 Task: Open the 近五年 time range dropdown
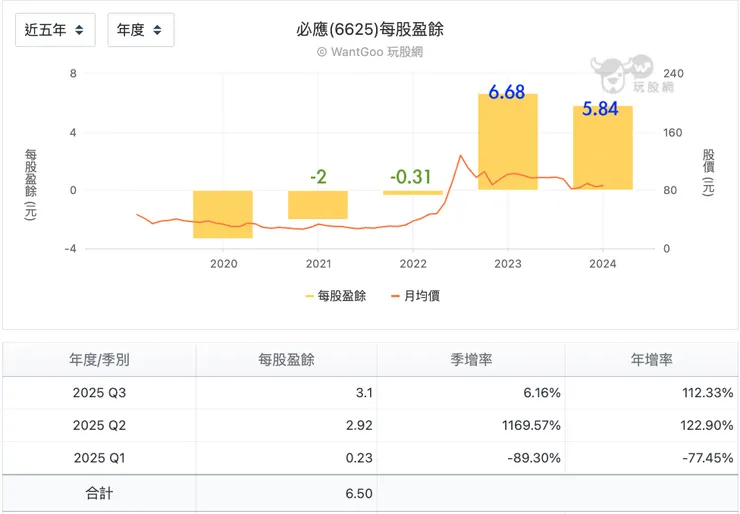55,30
